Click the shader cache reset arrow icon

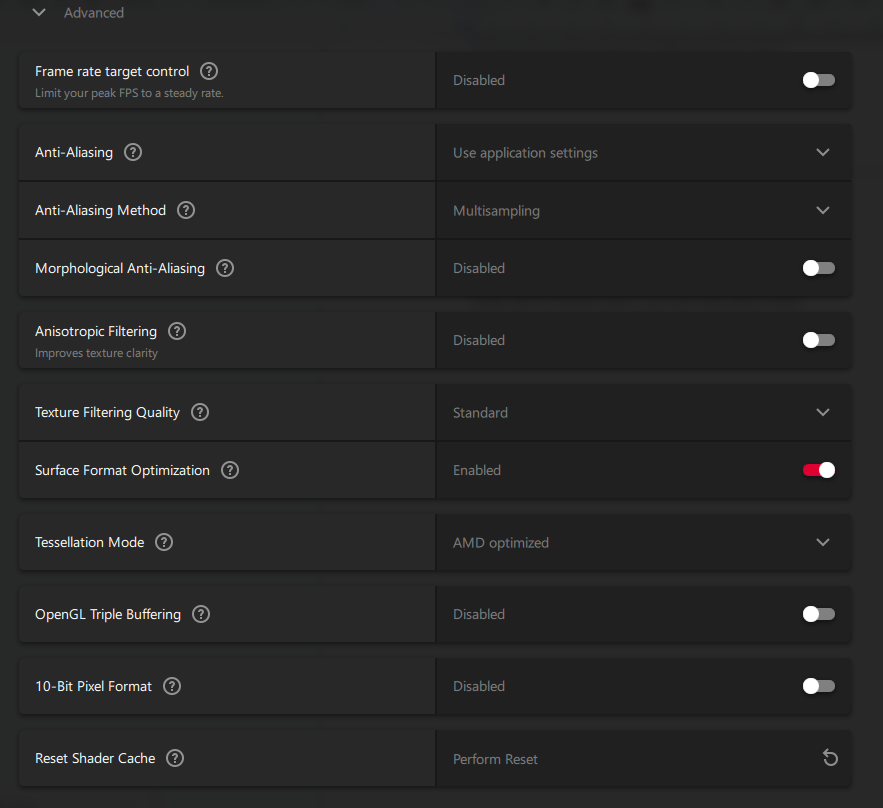[830, 758]
